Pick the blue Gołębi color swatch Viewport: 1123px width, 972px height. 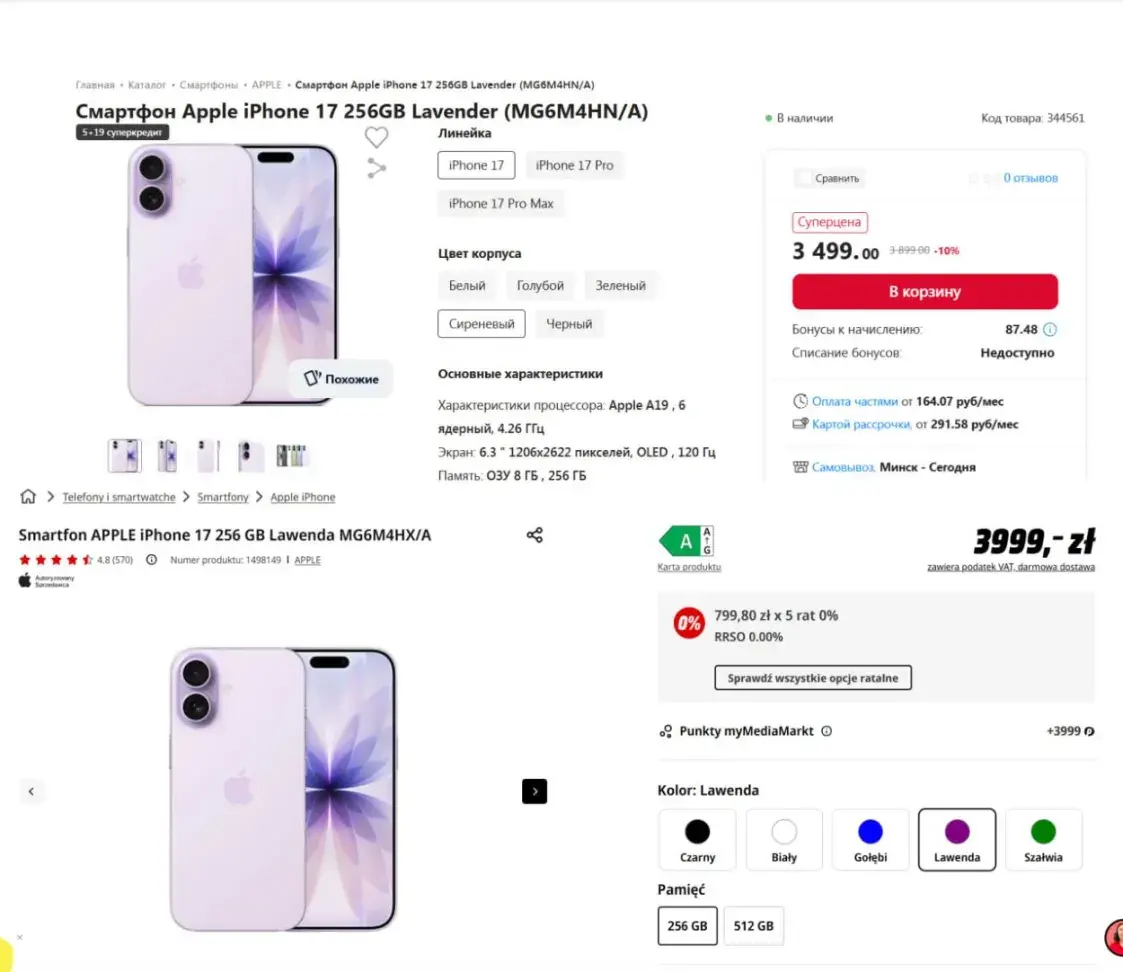[870, 839]
